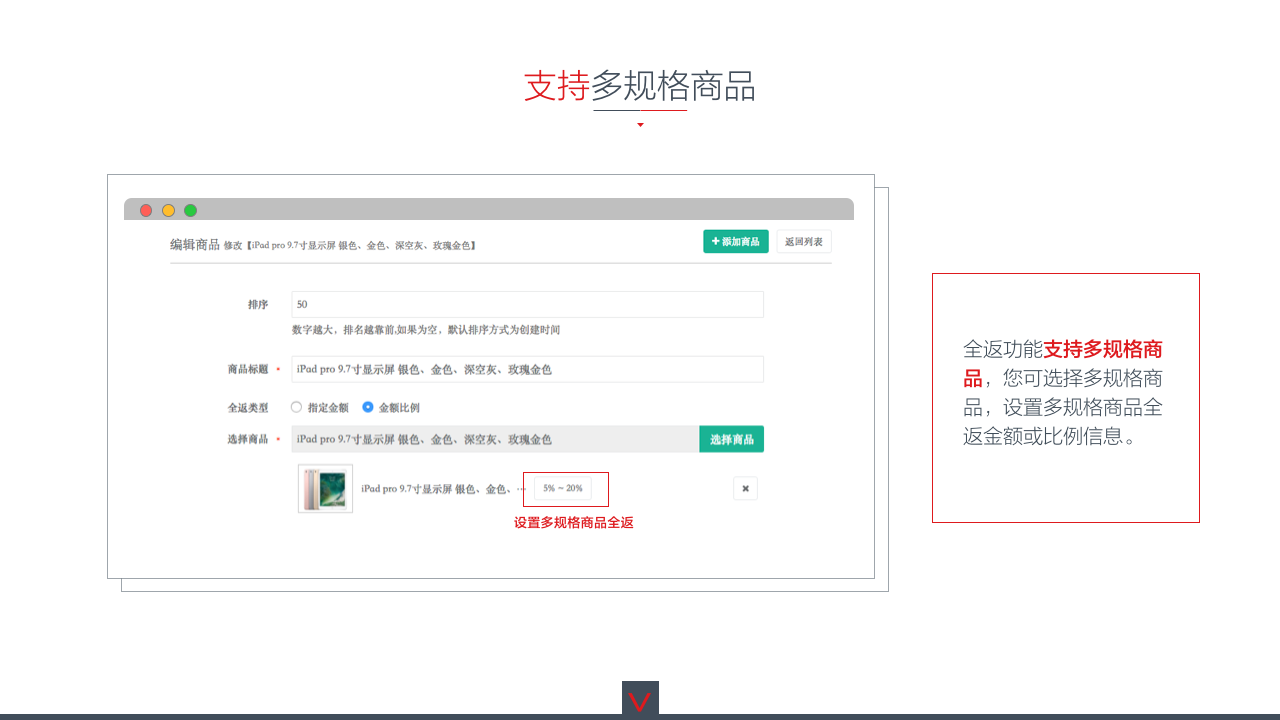Click the red close window dot
Screen dimensions: 1280x720
pyautogui.click(x=146, y=210)
